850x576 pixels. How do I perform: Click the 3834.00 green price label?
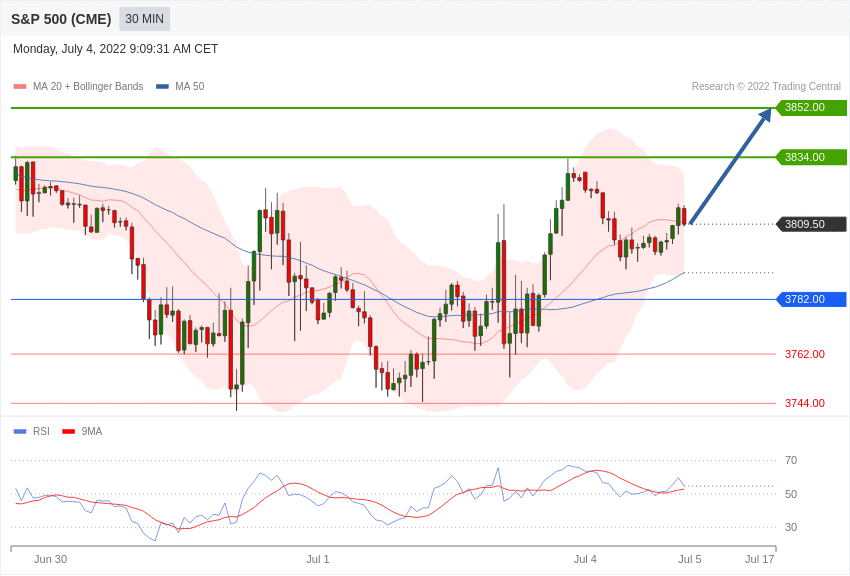tap(812, 157)
